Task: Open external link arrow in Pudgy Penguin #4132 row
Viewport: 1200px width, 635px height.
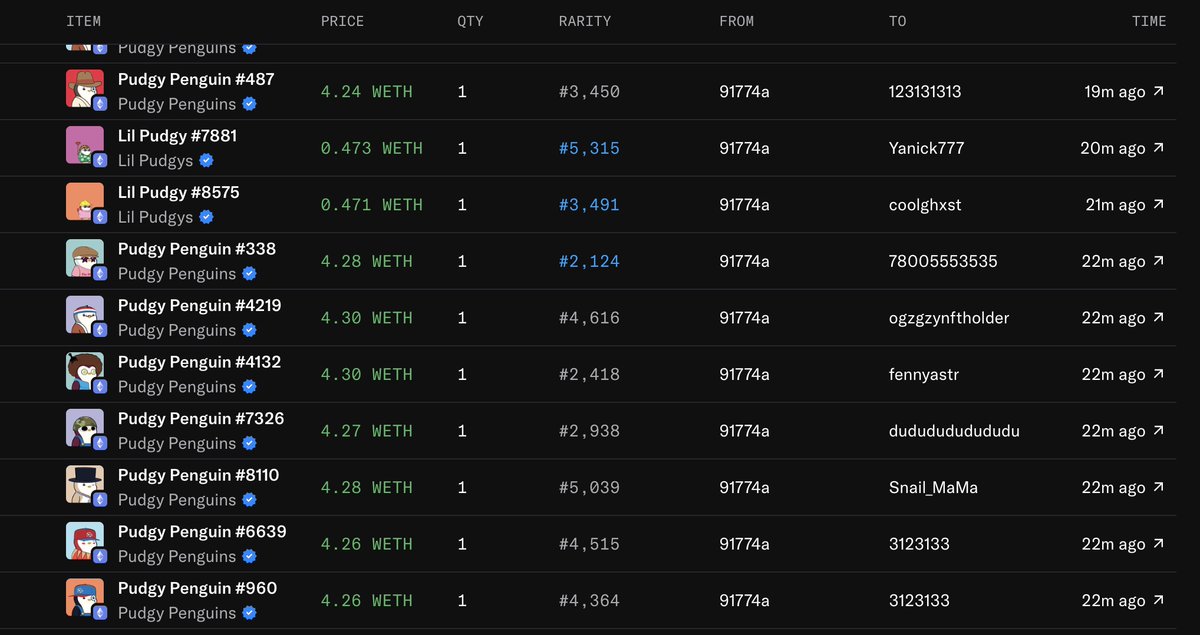Action: [x=1158, y=374]
